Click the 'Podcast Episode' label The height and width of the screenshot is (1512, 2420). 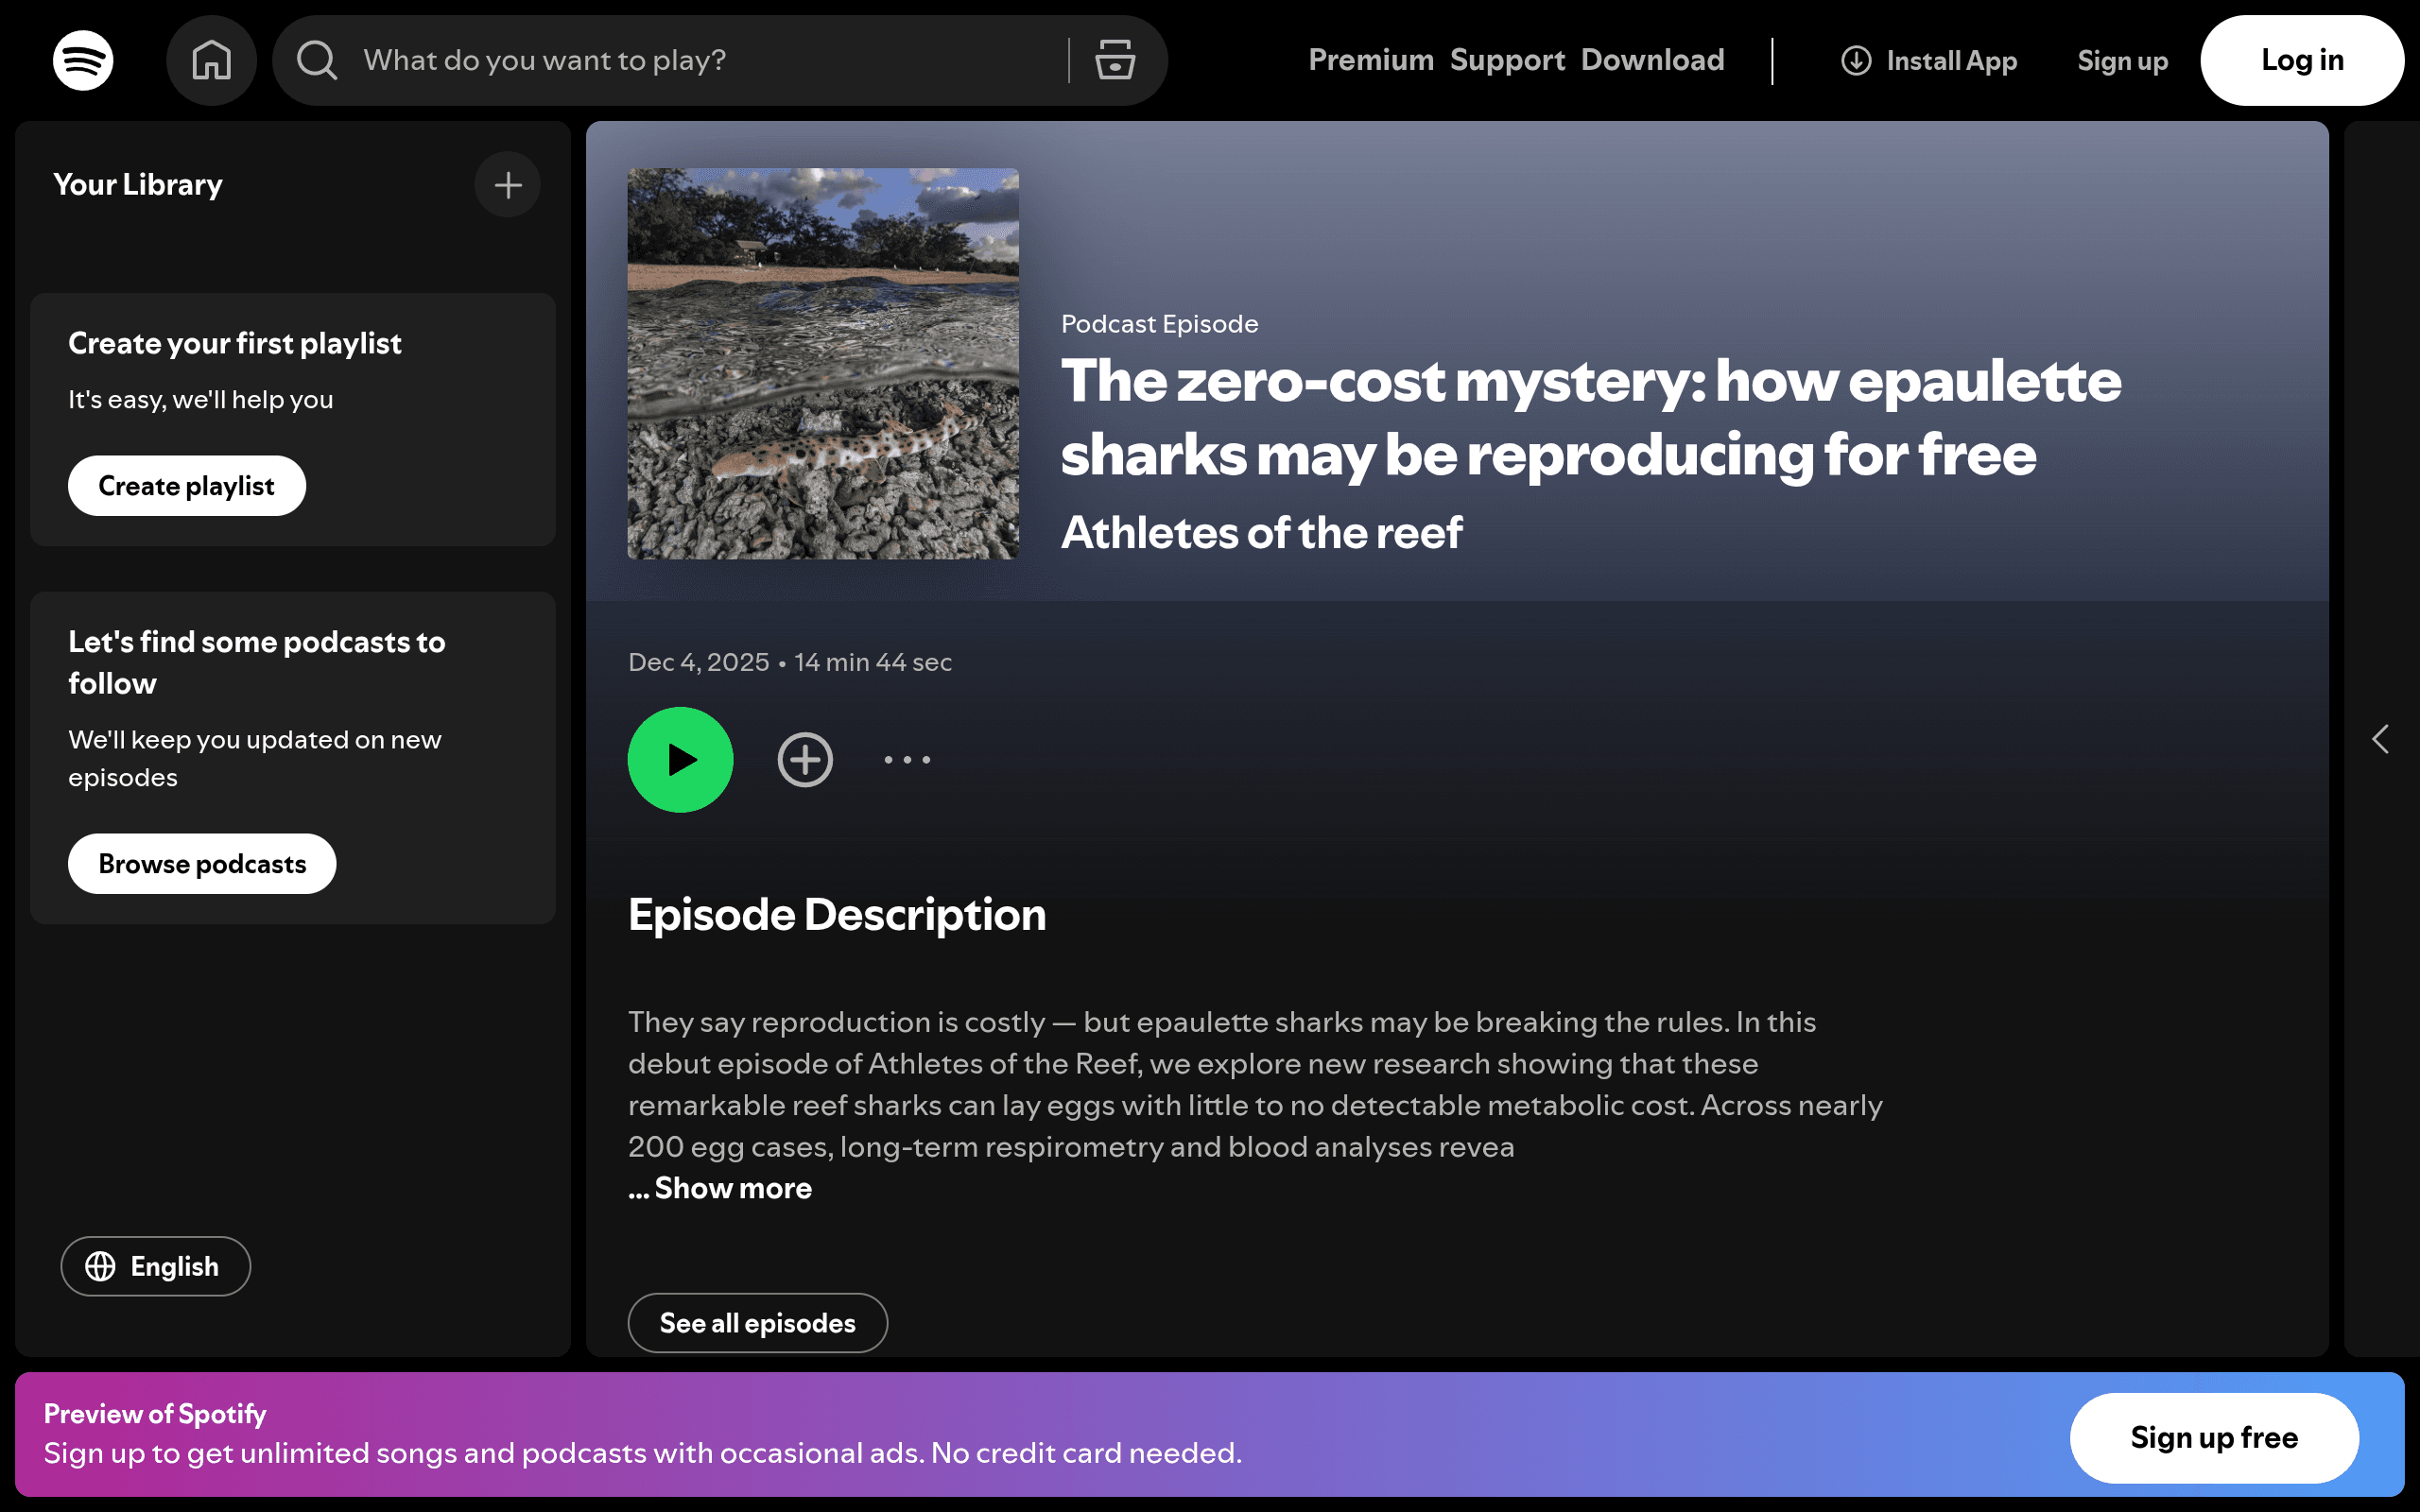point(1160,324)
